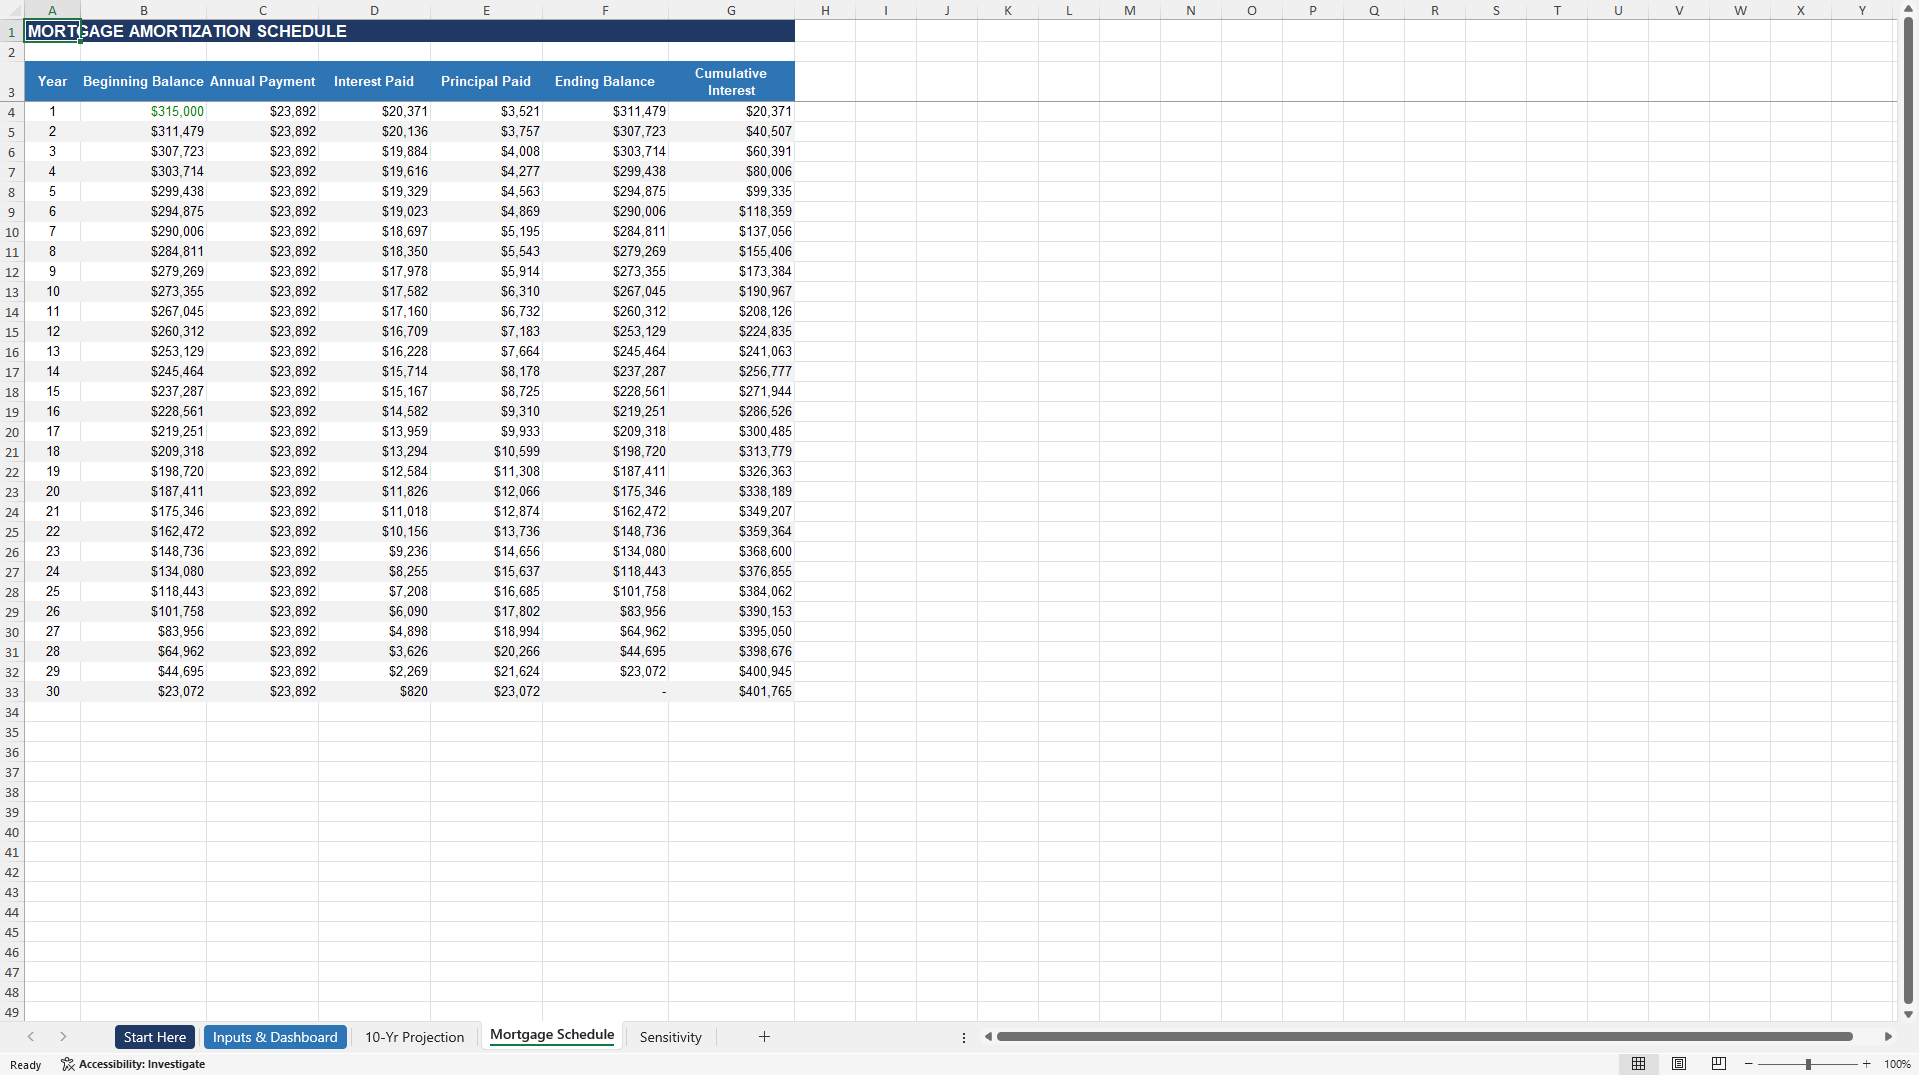
Task: Select the $20,371 interest paid cell
Action: [x=374, y=111]
